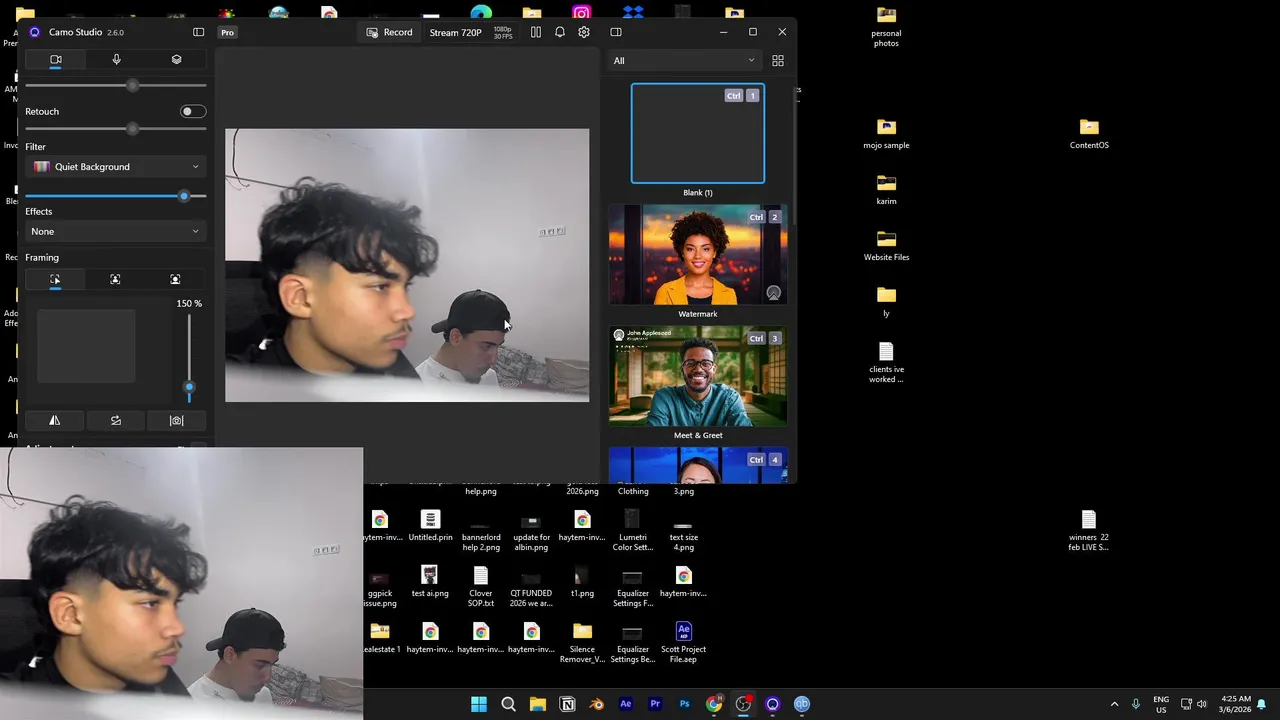This screenshot has height=720, width=1280.
Task: Open the layers overlays tab
Action: (176, 60)
